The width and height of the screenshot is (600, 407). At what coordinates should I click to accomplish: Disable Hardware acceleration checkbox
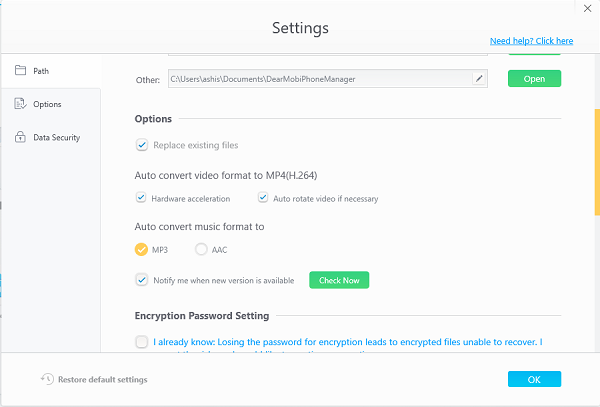pos(141,198)
